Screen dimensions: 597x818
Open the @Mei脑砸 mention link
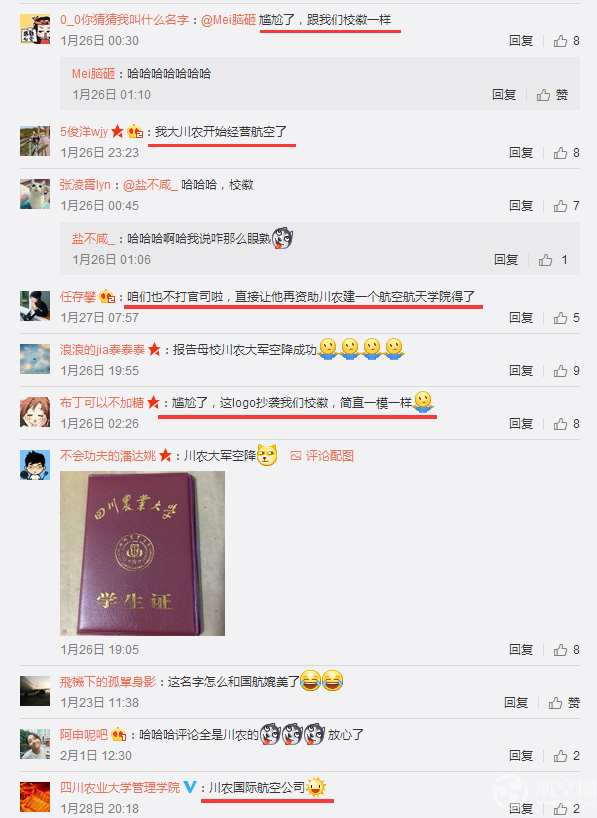(x=228, y=20)
